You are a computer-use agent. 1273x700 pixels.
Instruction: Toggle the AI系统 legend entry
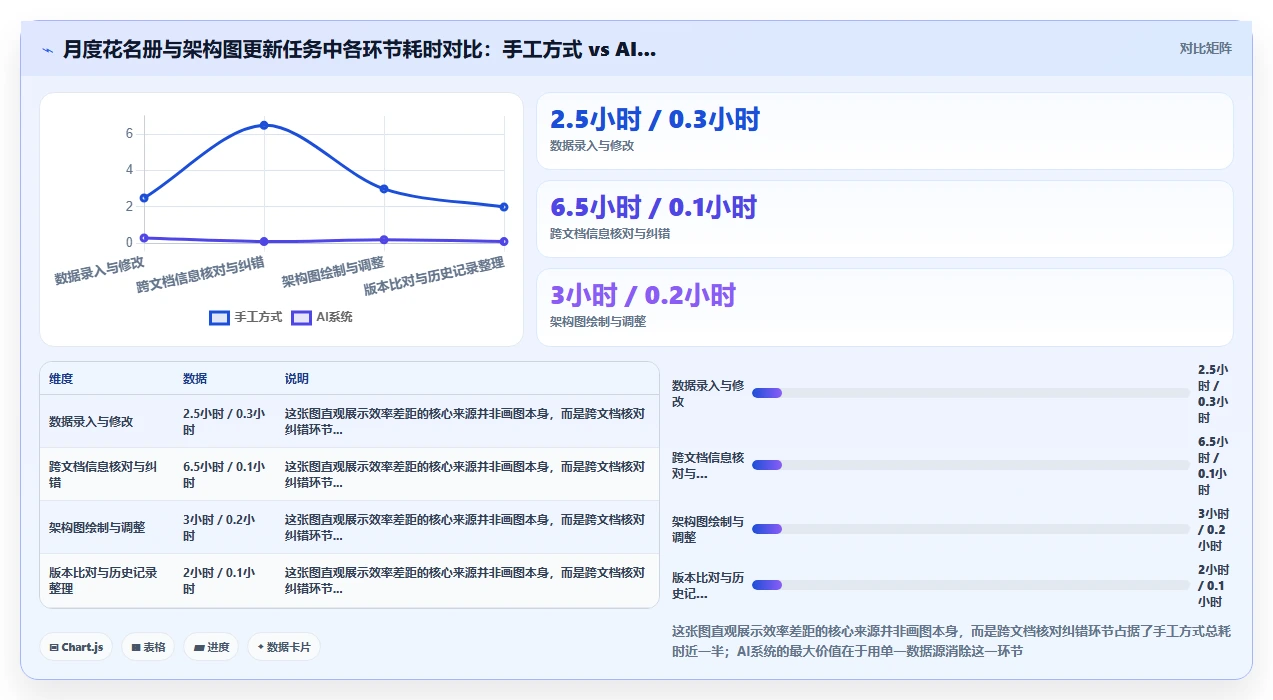pyautogui.click(x=321, y=317)
